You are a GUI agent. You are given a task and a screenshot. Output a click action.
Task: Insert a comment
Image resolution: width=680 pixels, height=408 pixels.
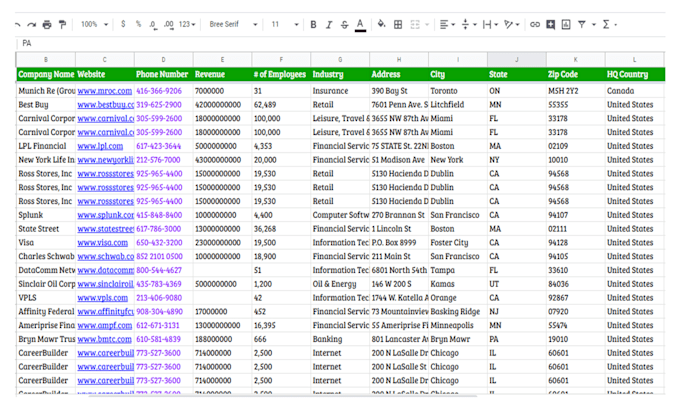(x=550, y=25)
